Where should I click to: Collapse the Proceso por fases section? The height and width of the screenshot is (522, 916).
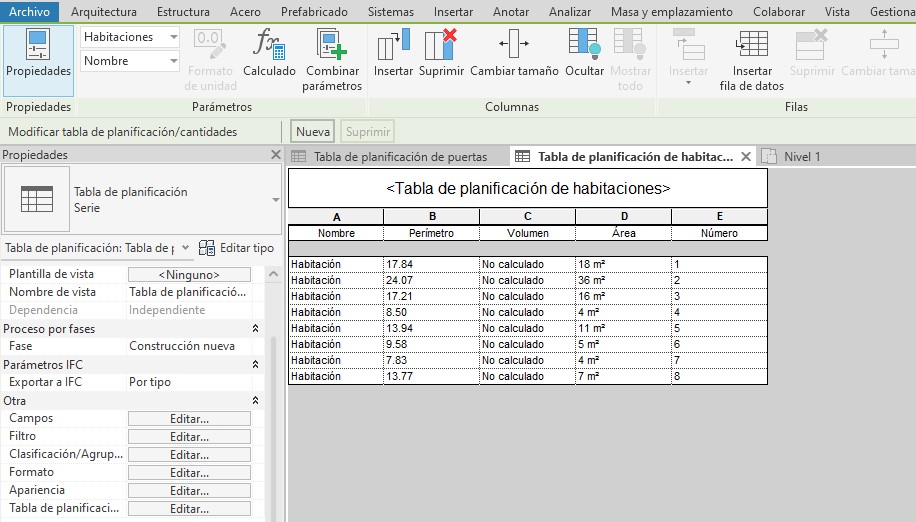[255, 329]
